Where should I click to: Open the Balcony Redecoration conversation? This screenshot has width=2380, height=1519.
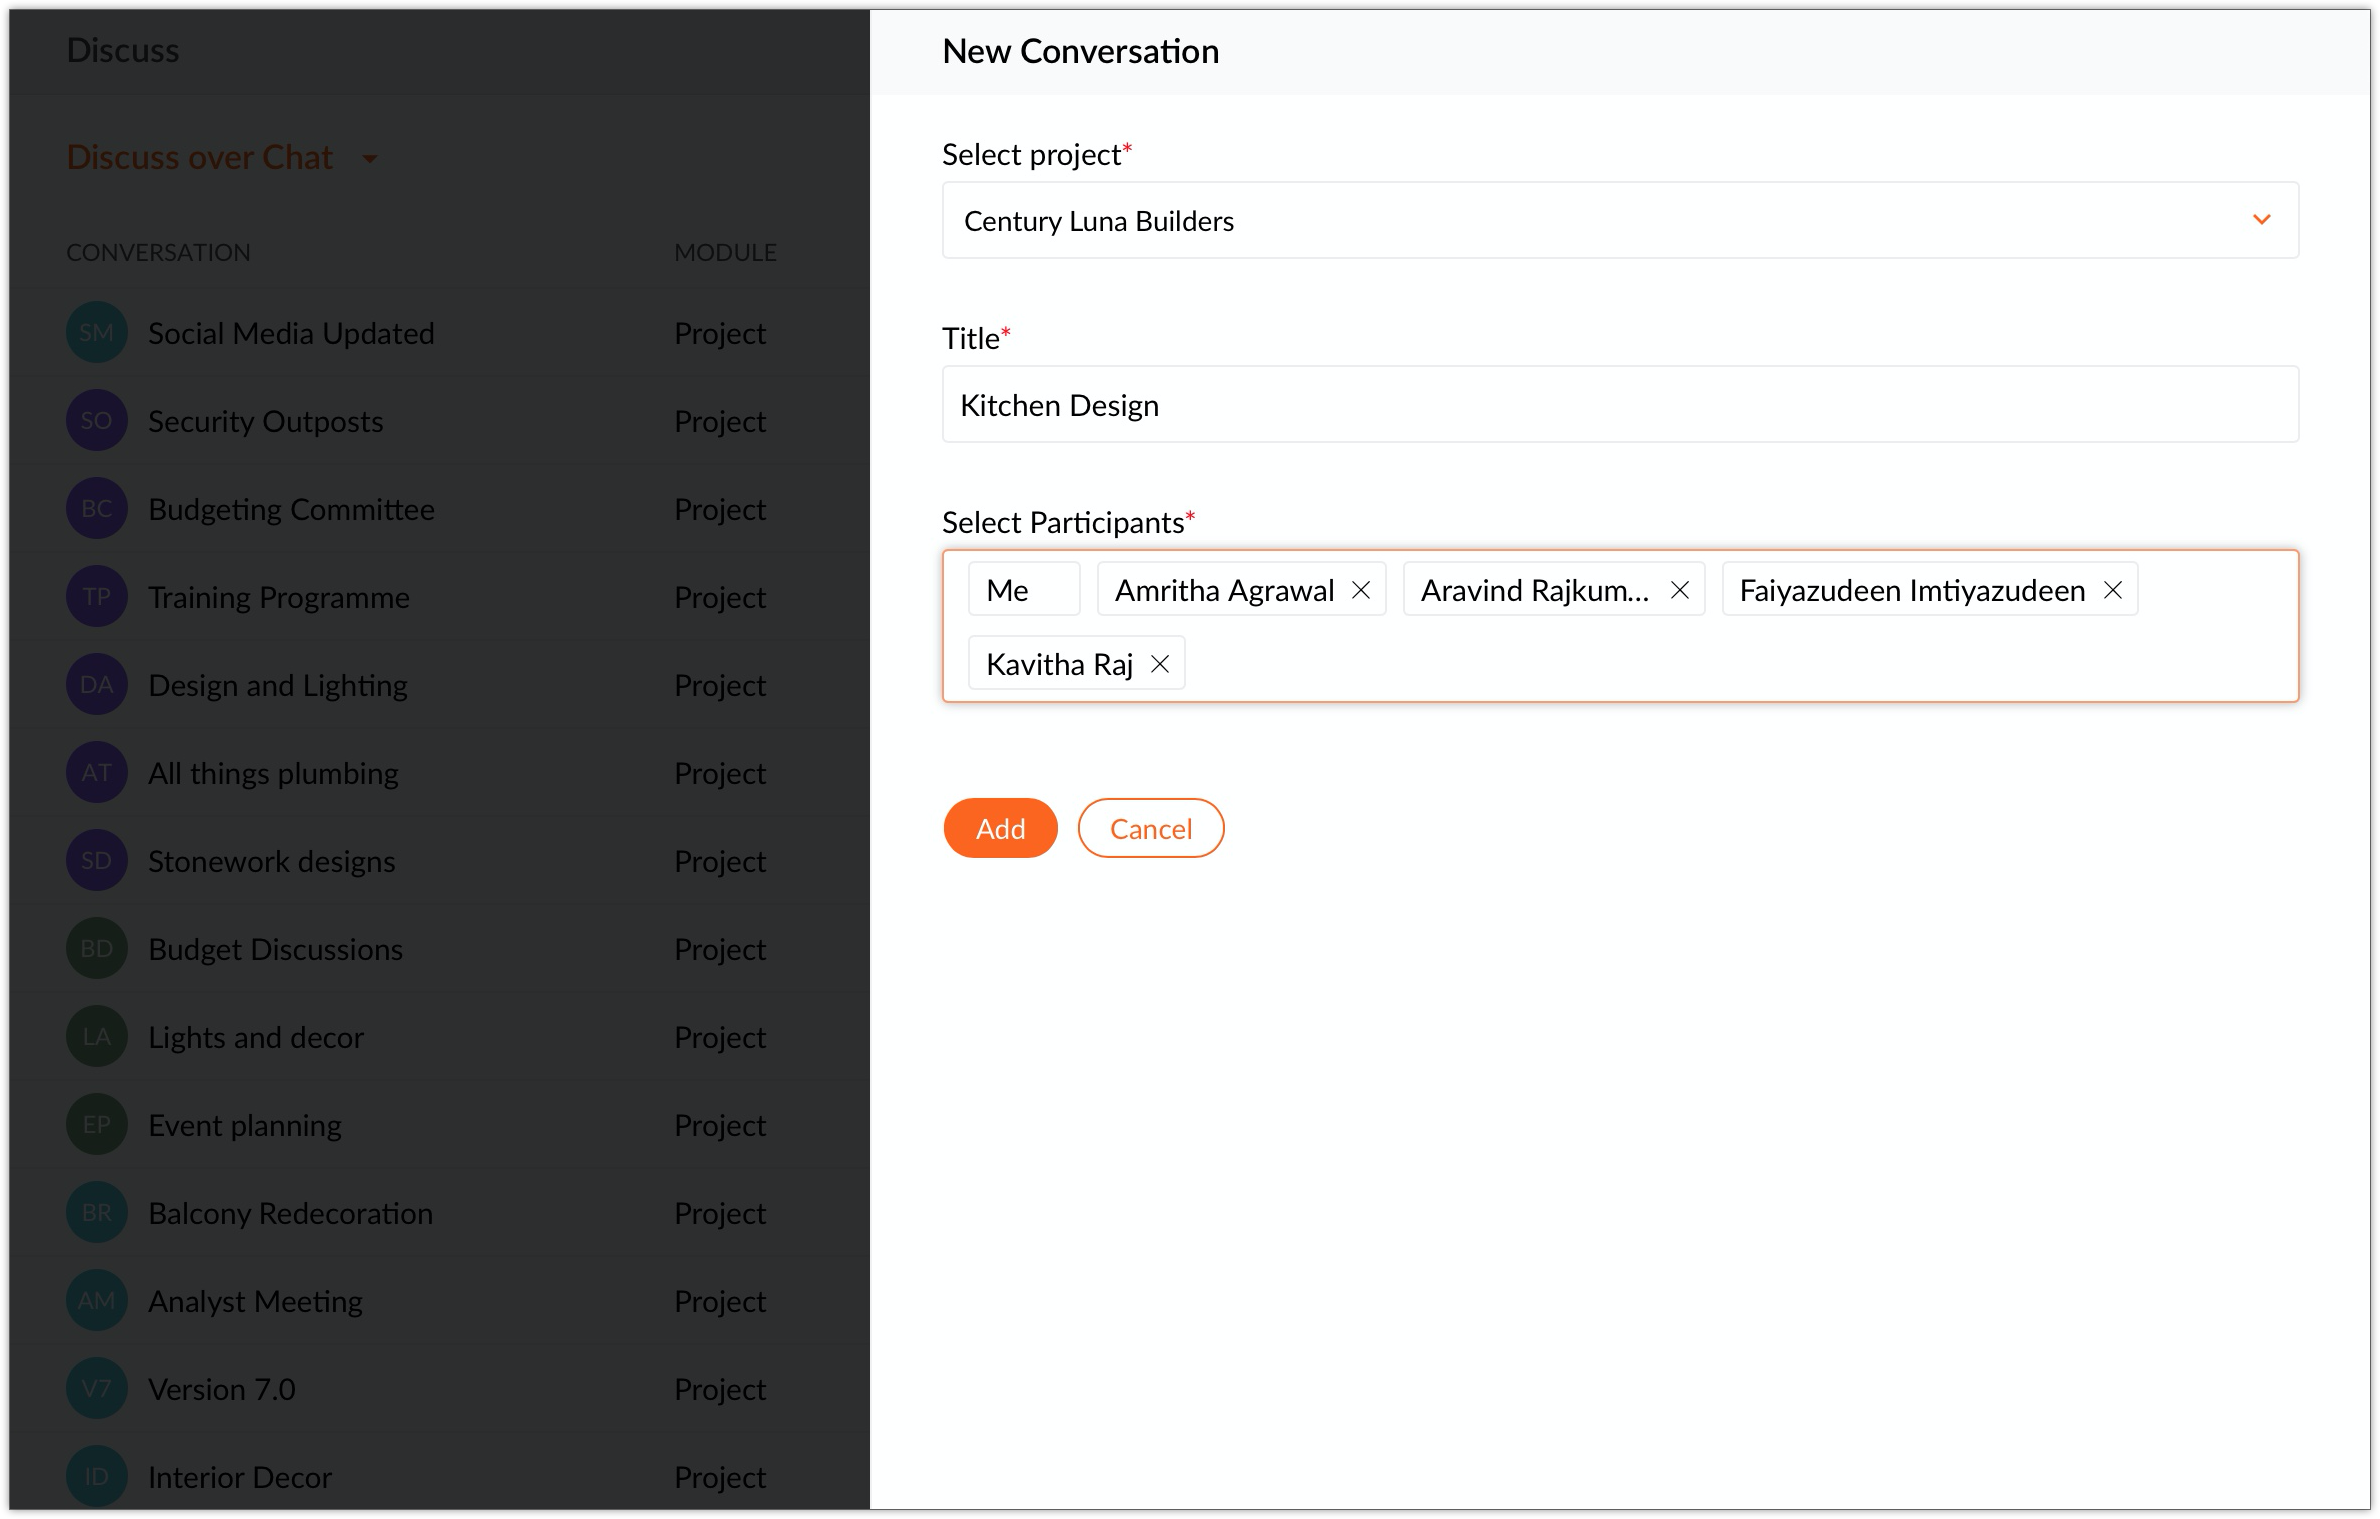tap(290, 1213)
